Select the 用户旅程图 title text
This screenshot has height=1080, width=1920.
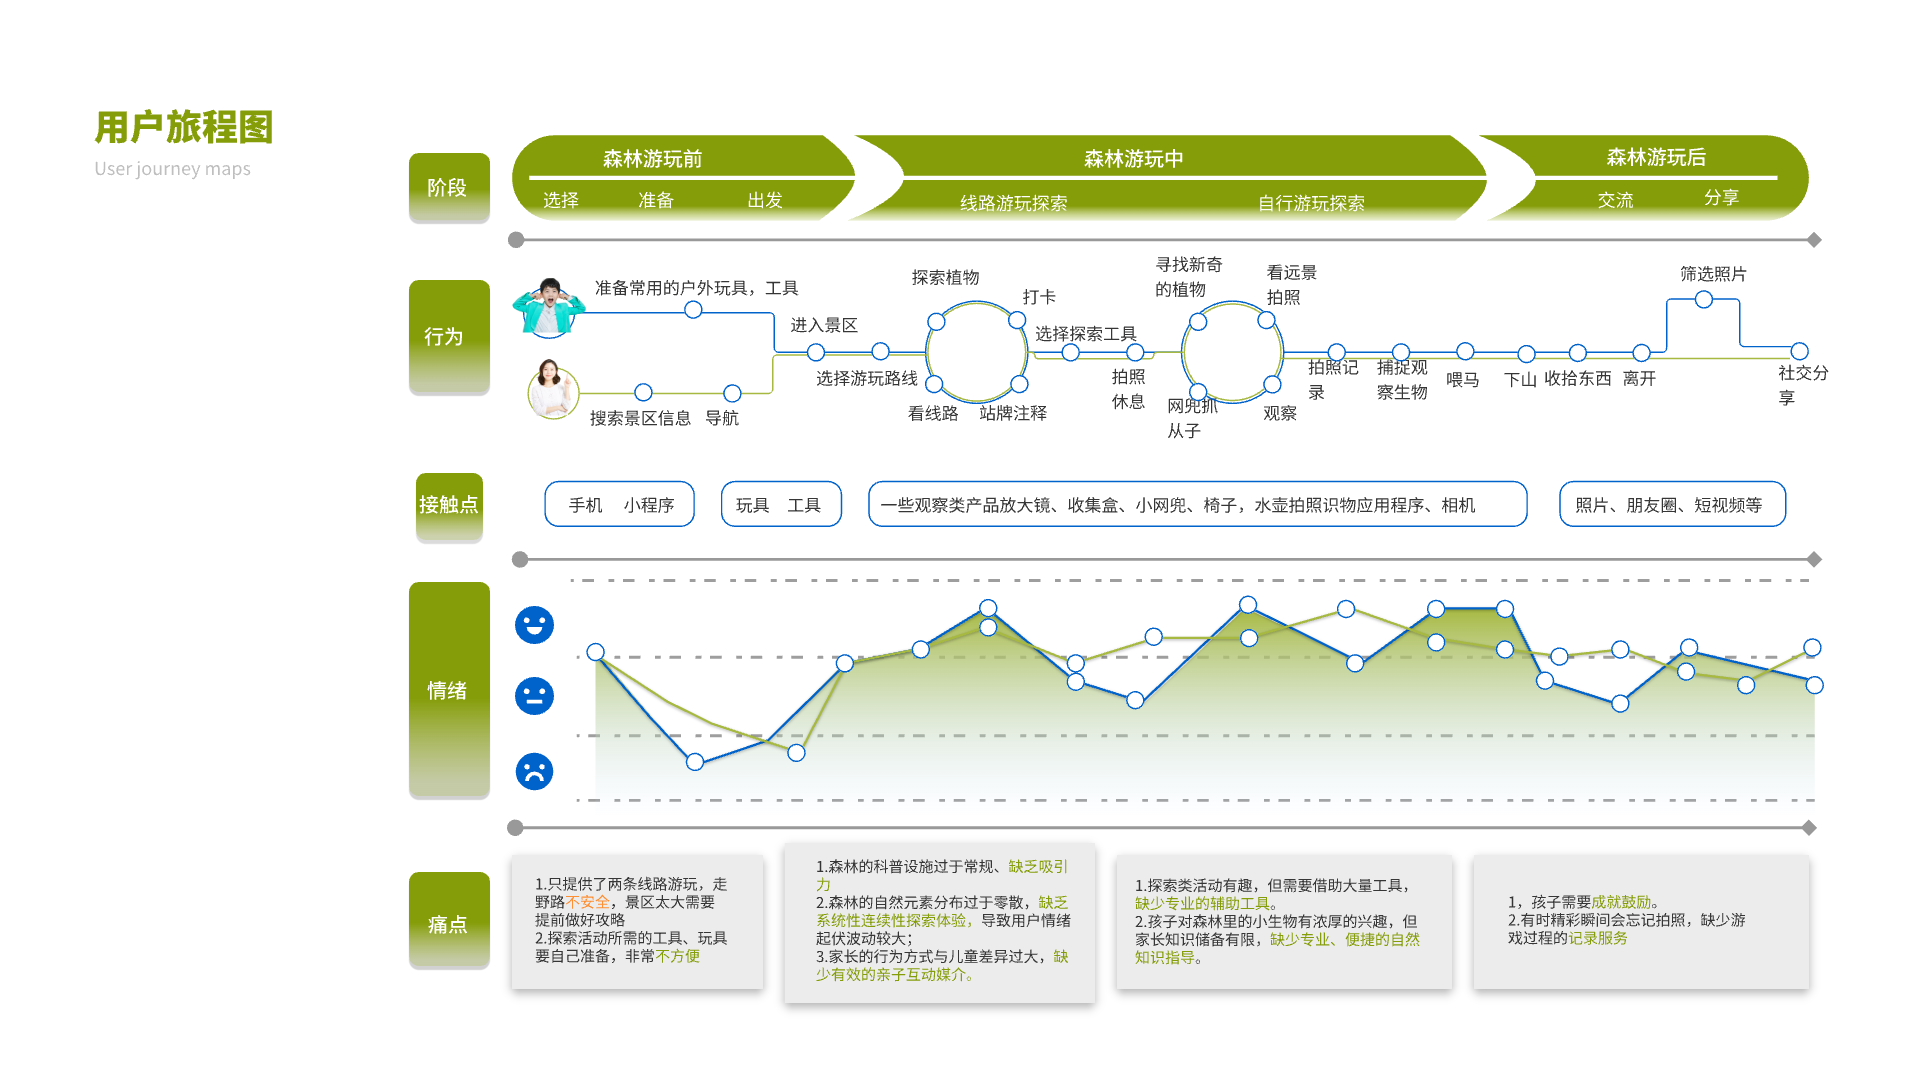pos(184,128)
